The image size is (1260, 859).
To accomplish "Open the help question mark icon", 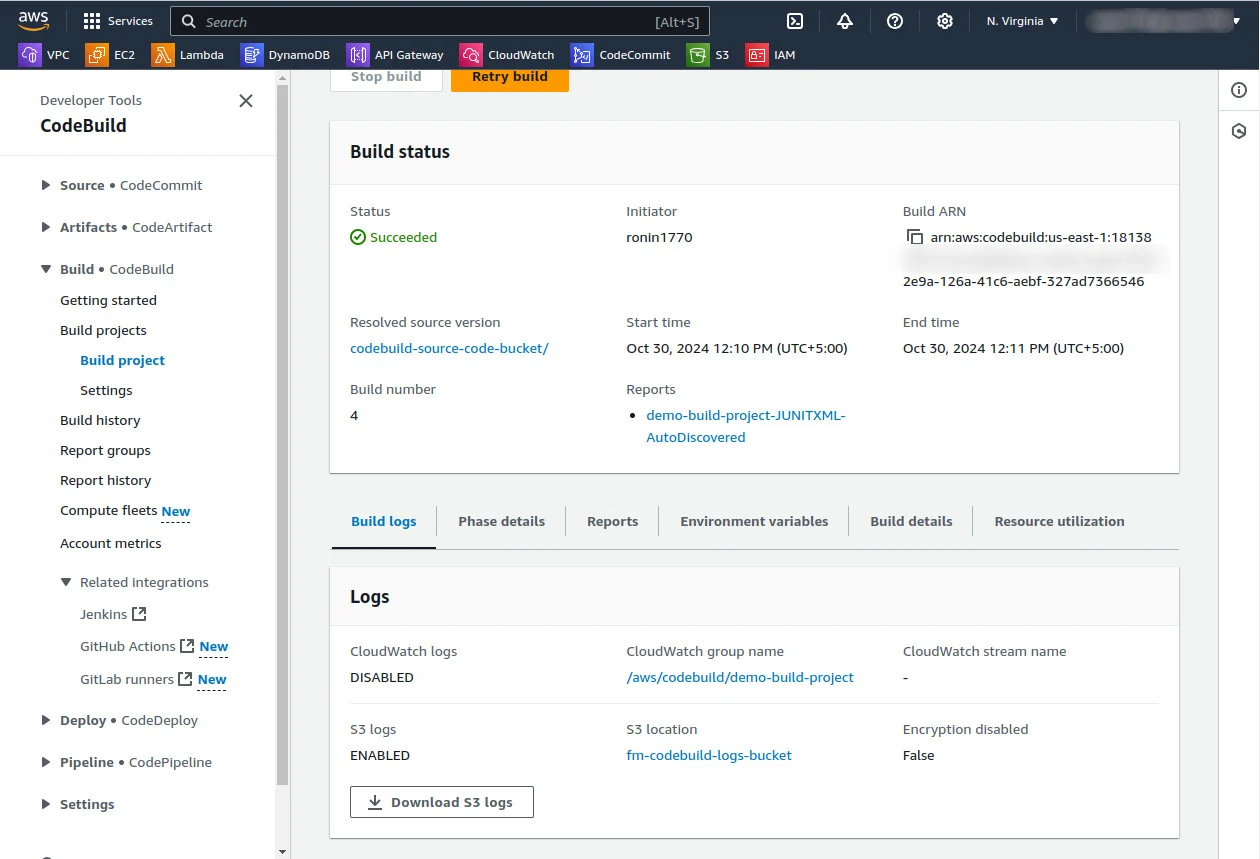I will [x=895, y=21].
